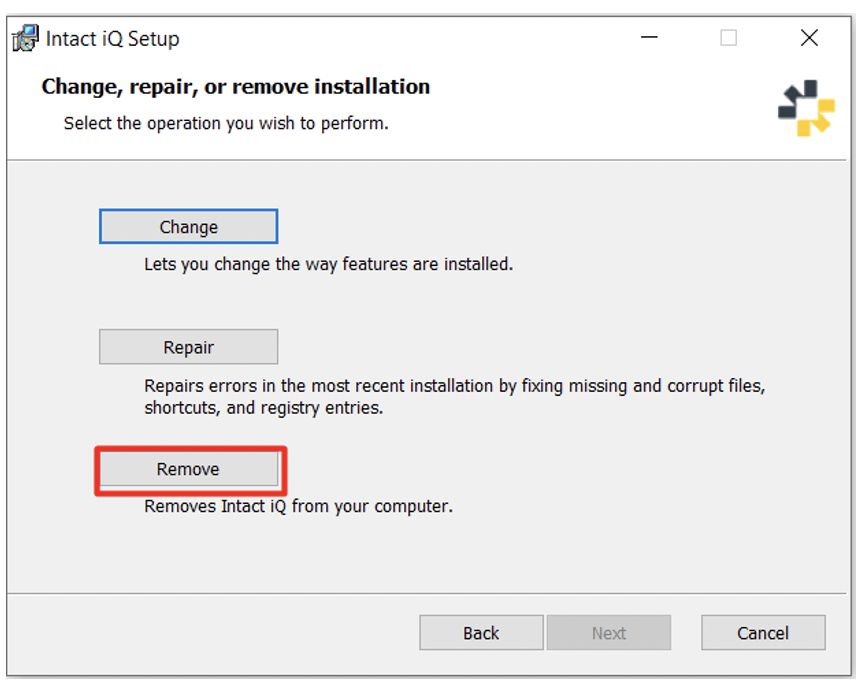The image size is (860, 688).
Task: Select the Change installation option
Action: [x=188, y=226]
